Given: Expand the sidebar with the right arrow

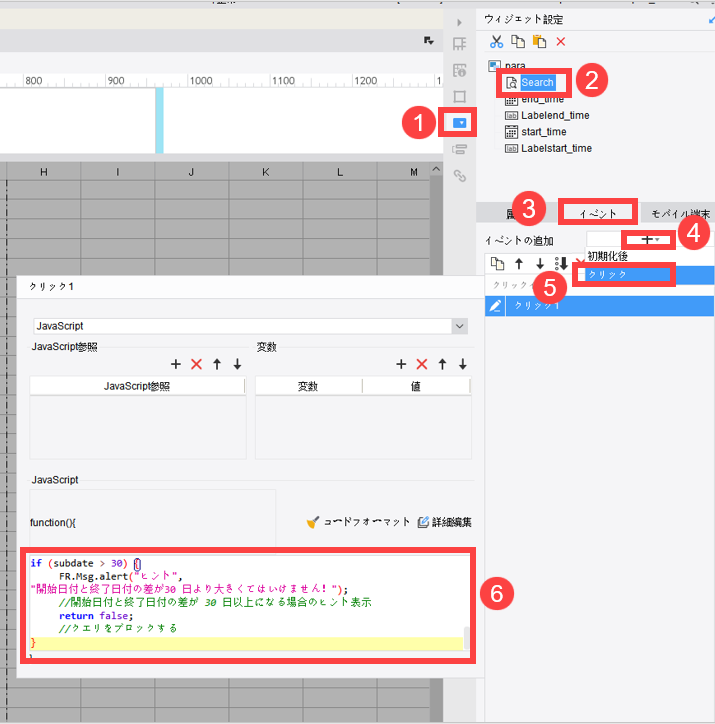Looking at the screenshot, I should pos(459,23).
